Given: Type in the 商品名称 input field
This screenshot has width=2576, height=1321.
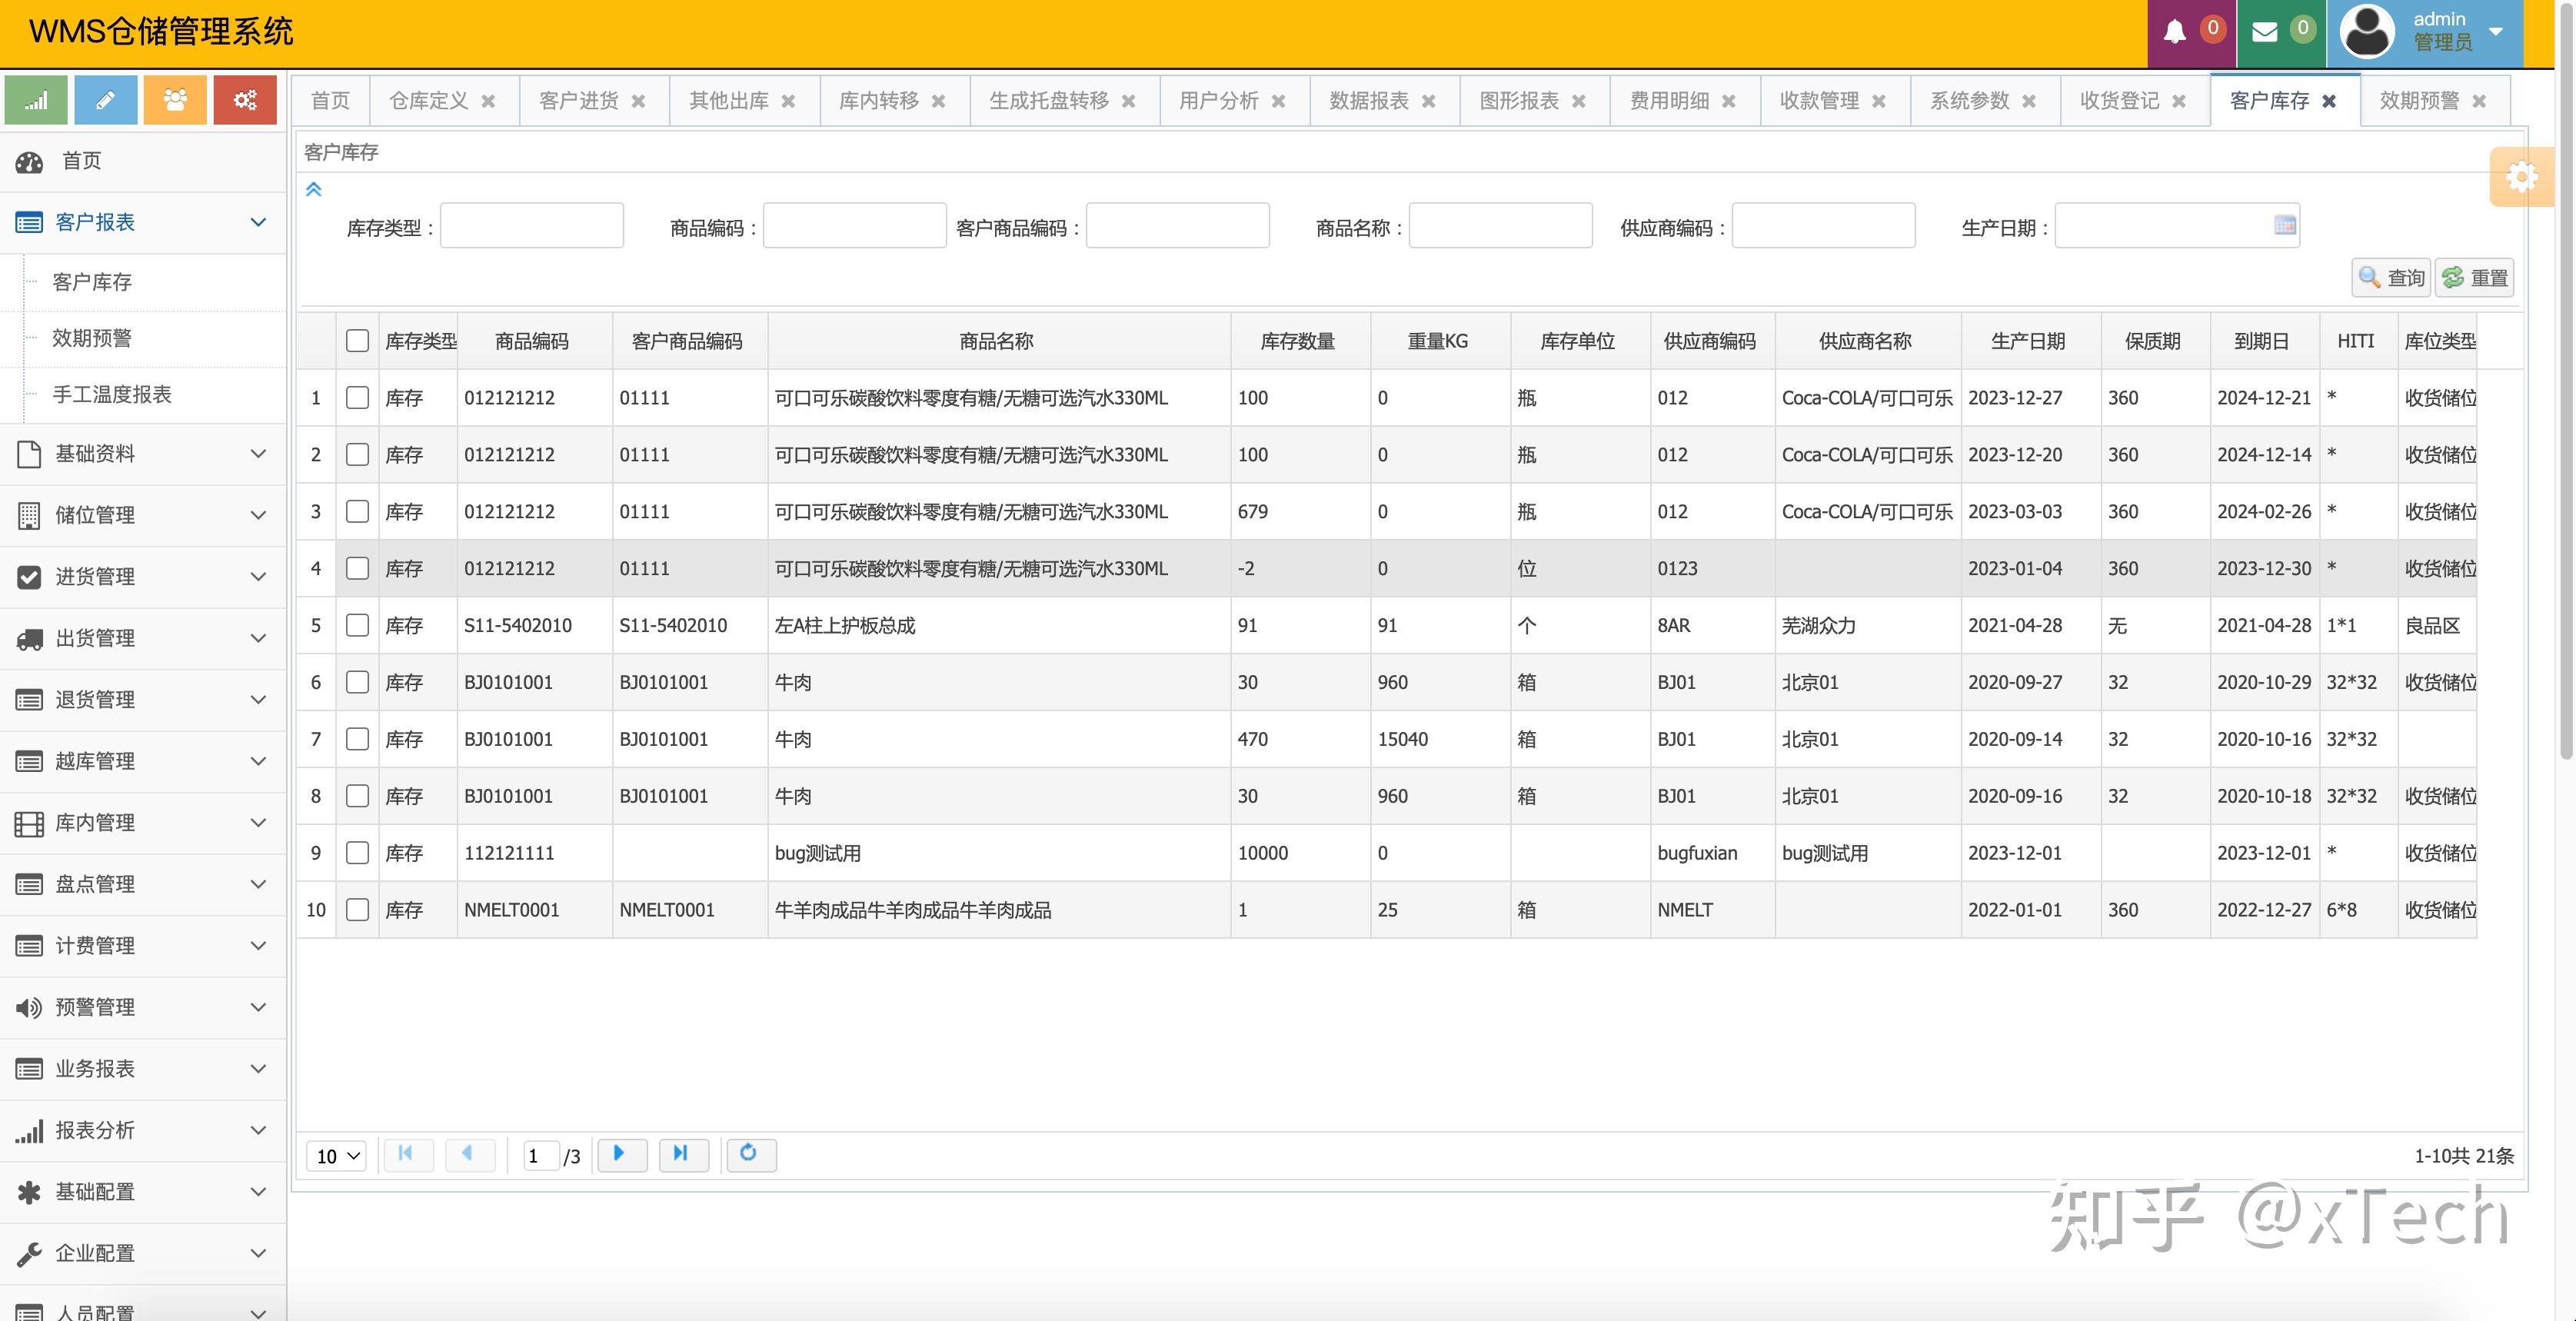Looking at the screenshot, I should pyautogui.click(x=1500, y=225).
